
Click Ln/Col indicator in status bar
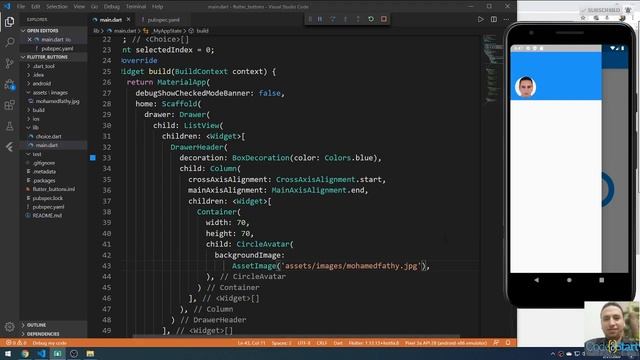click(251, 343)
